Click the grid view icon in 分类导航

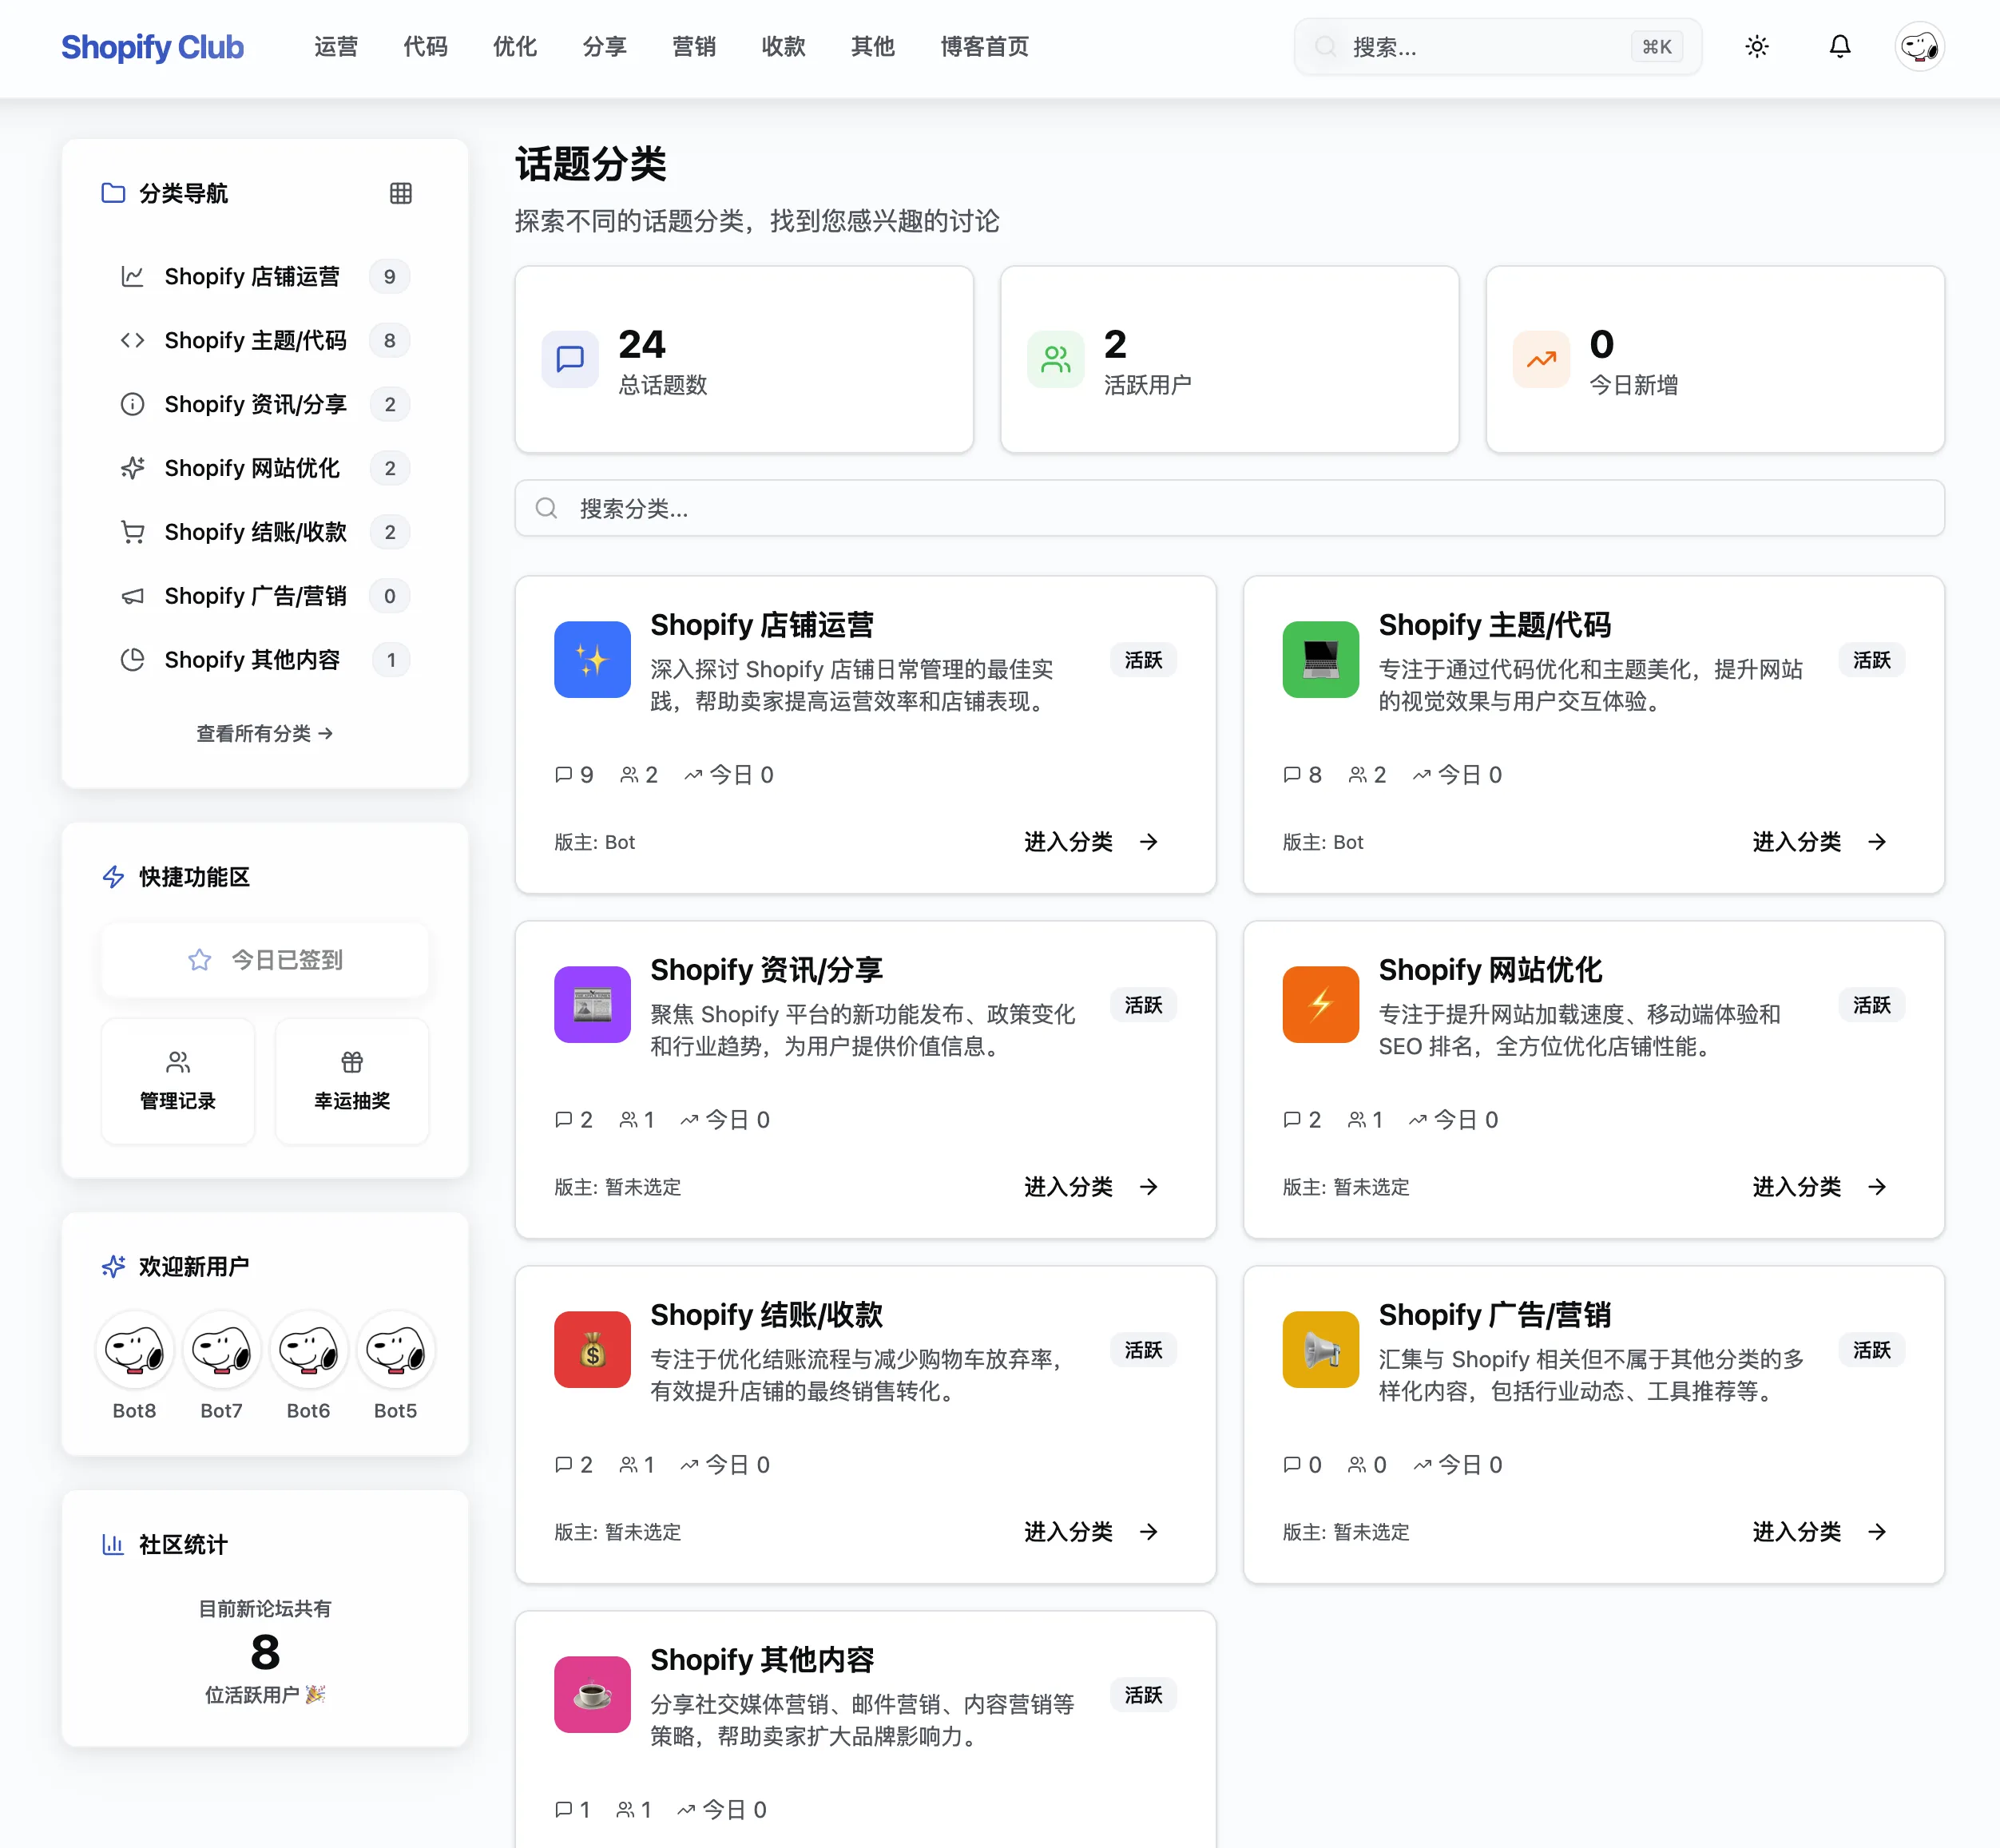pyautogui.click(x=401, y=193)
